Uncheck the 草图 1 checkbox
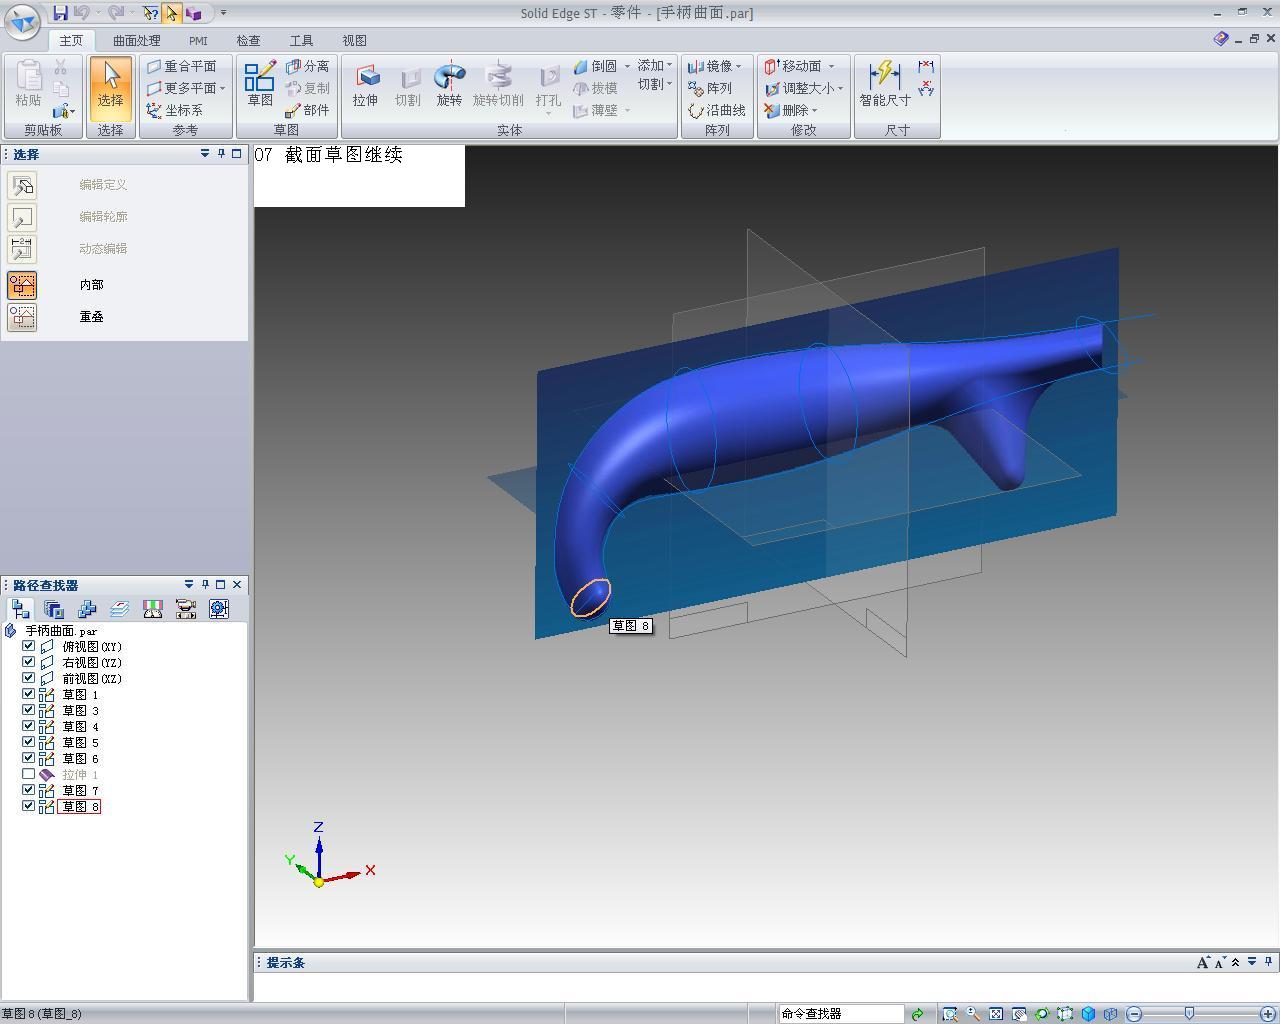Screen dimensions: 1280x1024 click(29, 694)
